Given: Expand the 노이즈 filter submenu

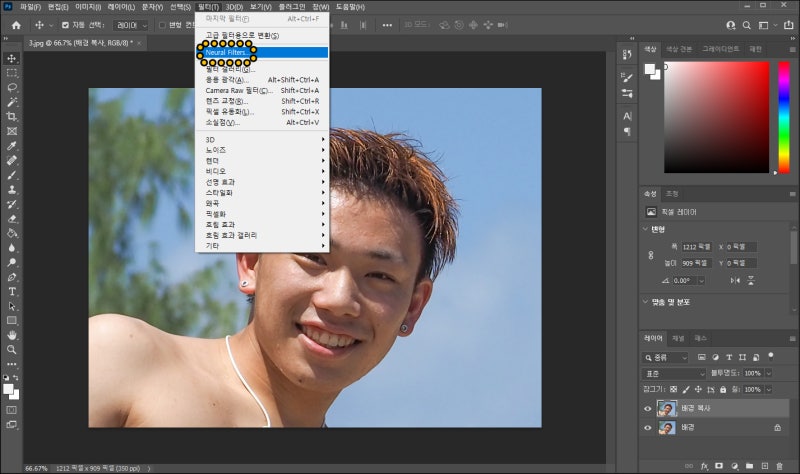Looking at the screenshot, I should point(262,150).
